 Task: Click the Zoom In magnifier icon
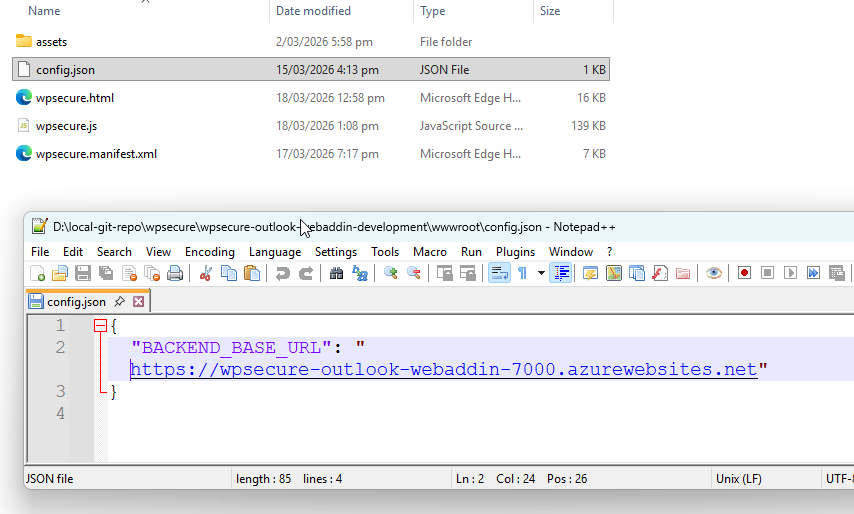[x=390, y=273]
